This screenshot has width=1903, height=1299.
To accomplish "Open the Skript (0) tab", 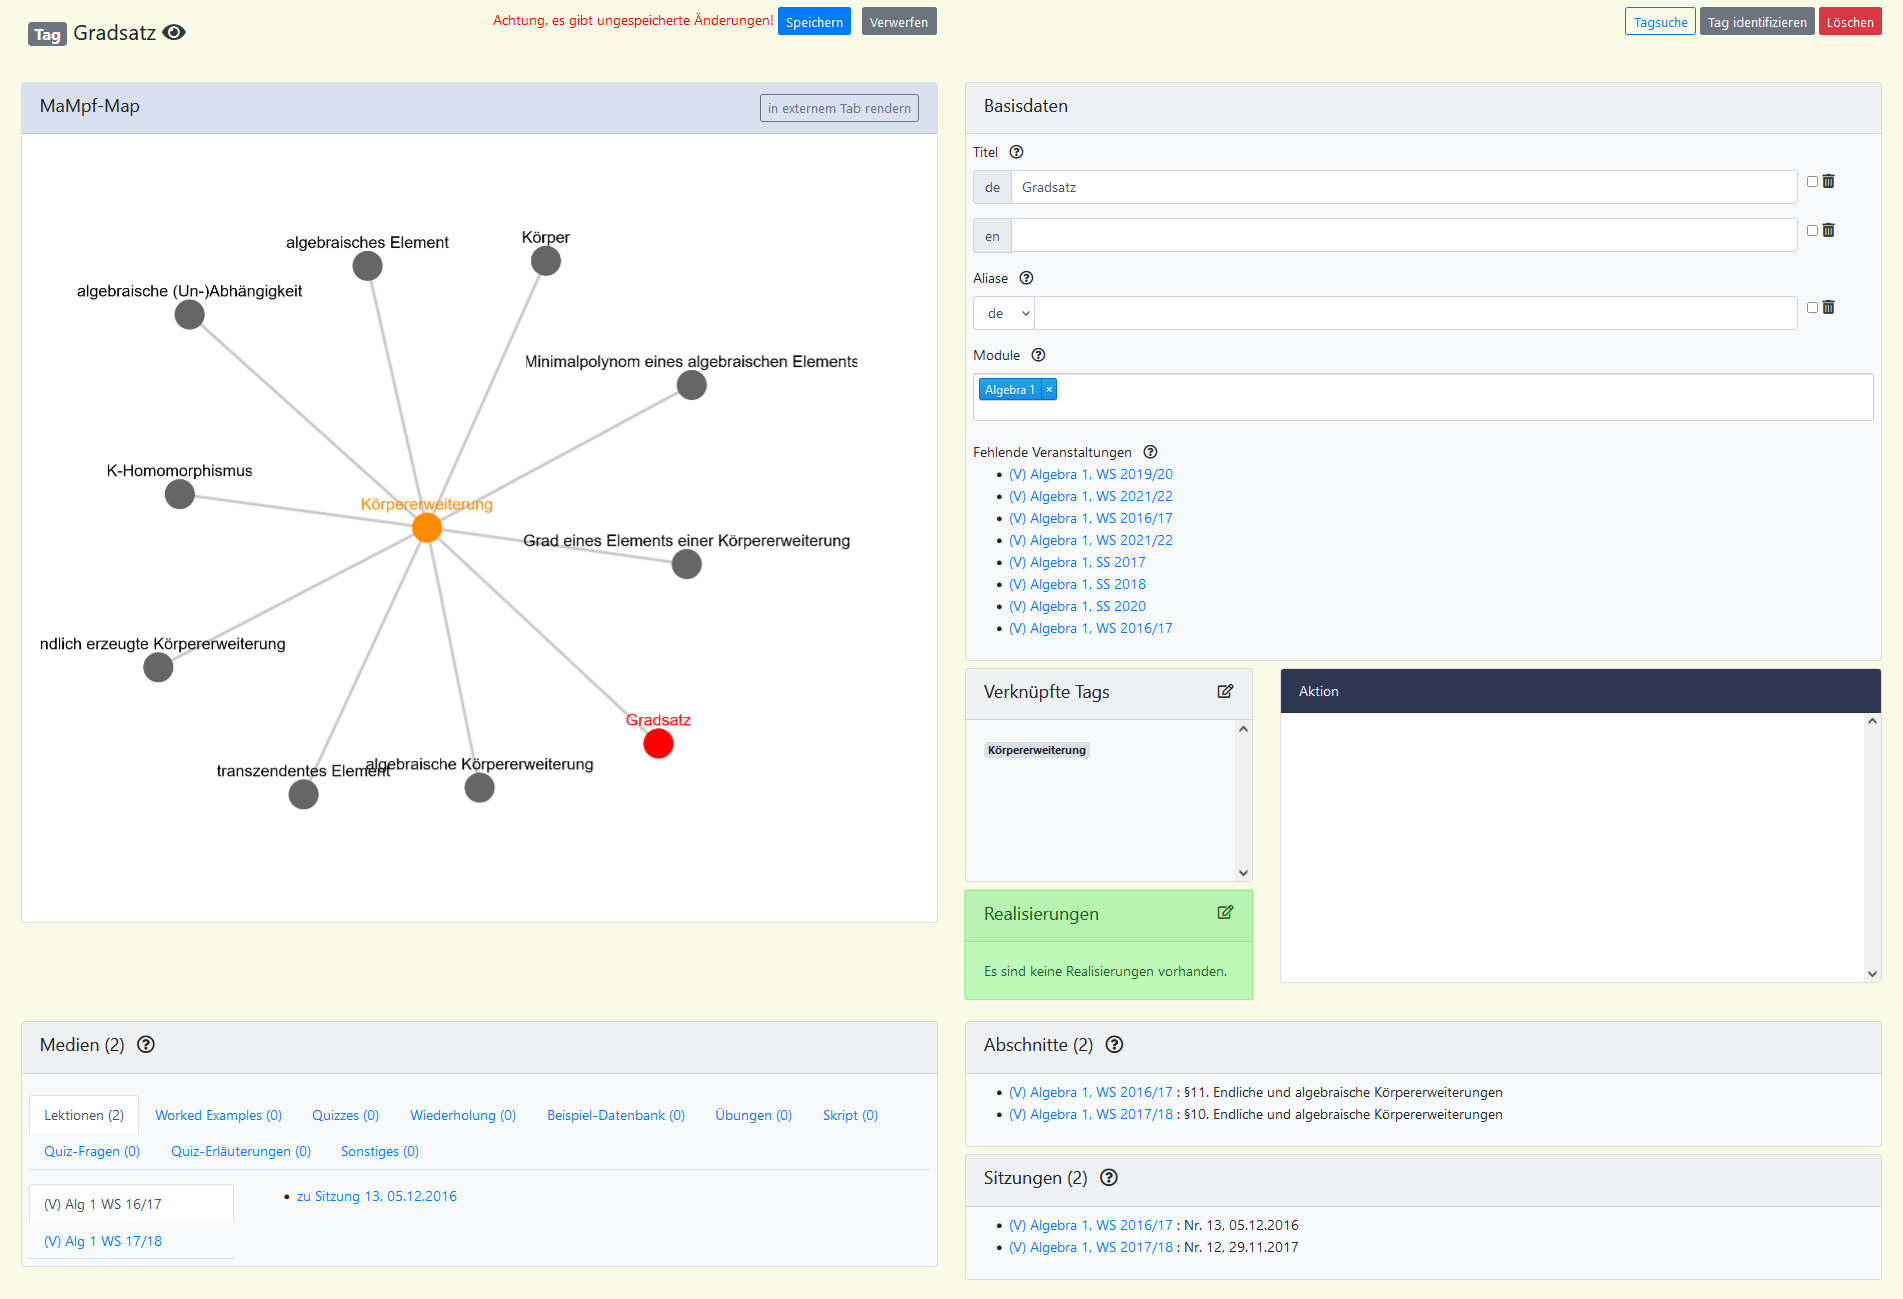I will tap(850, 1115).
